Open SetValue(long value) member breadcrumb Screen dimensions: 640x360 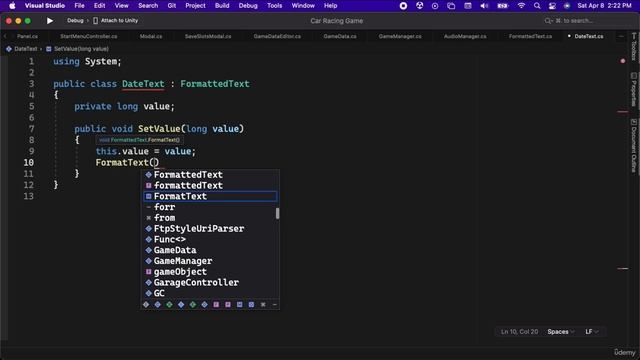(x=77, y=49)
